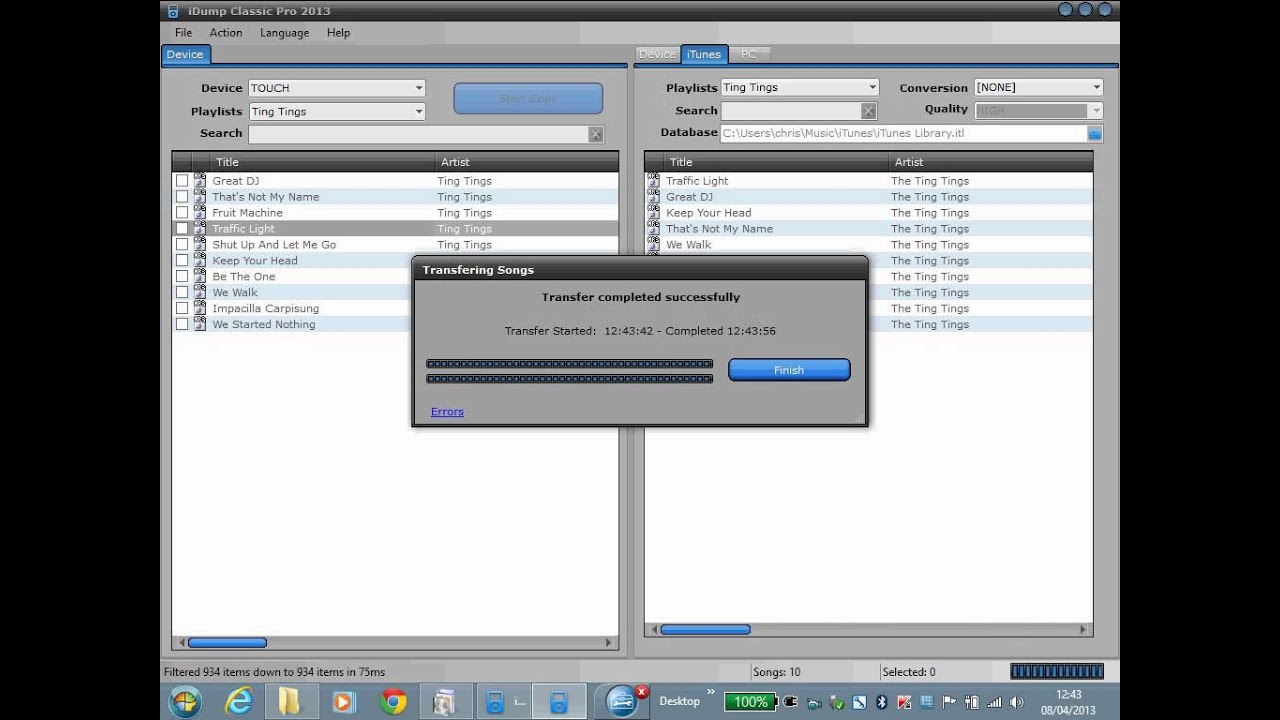
Task: Open the Windows Start menu orb
Action: 185,702
